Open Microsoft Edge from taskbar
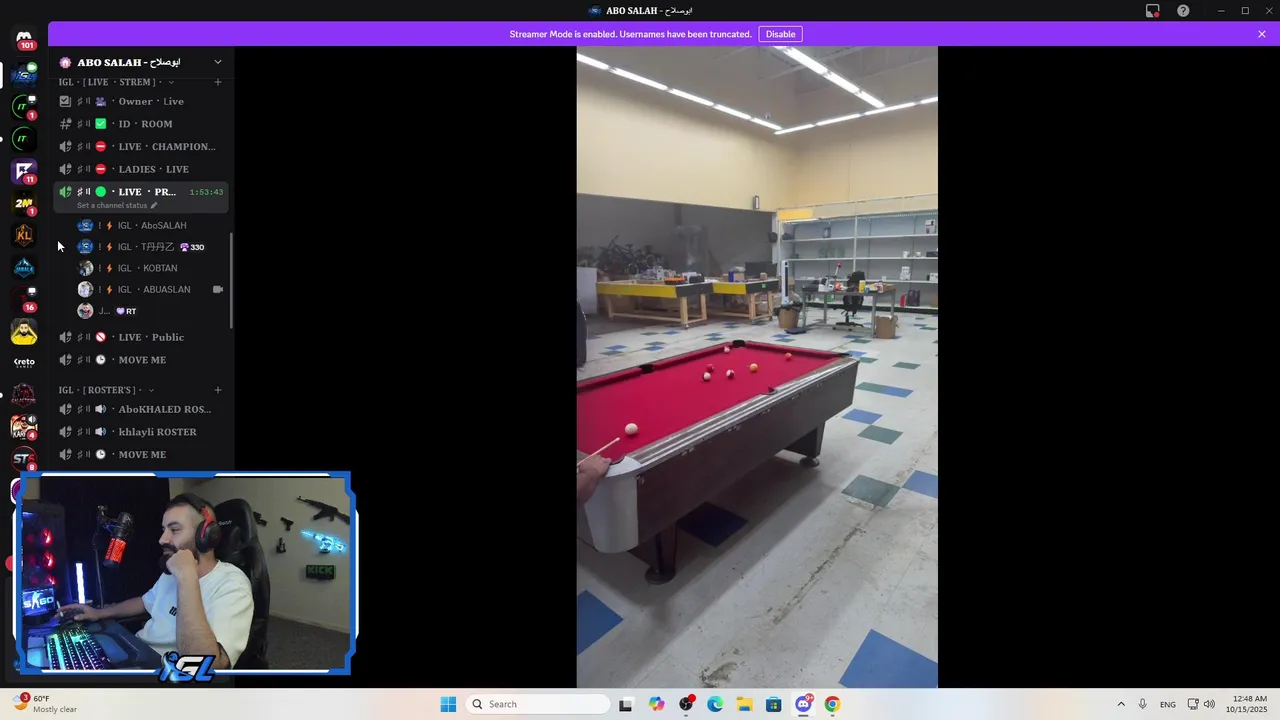Viewport: 1280px width, 720px height. pyautogui.click(x=715, y=704)
